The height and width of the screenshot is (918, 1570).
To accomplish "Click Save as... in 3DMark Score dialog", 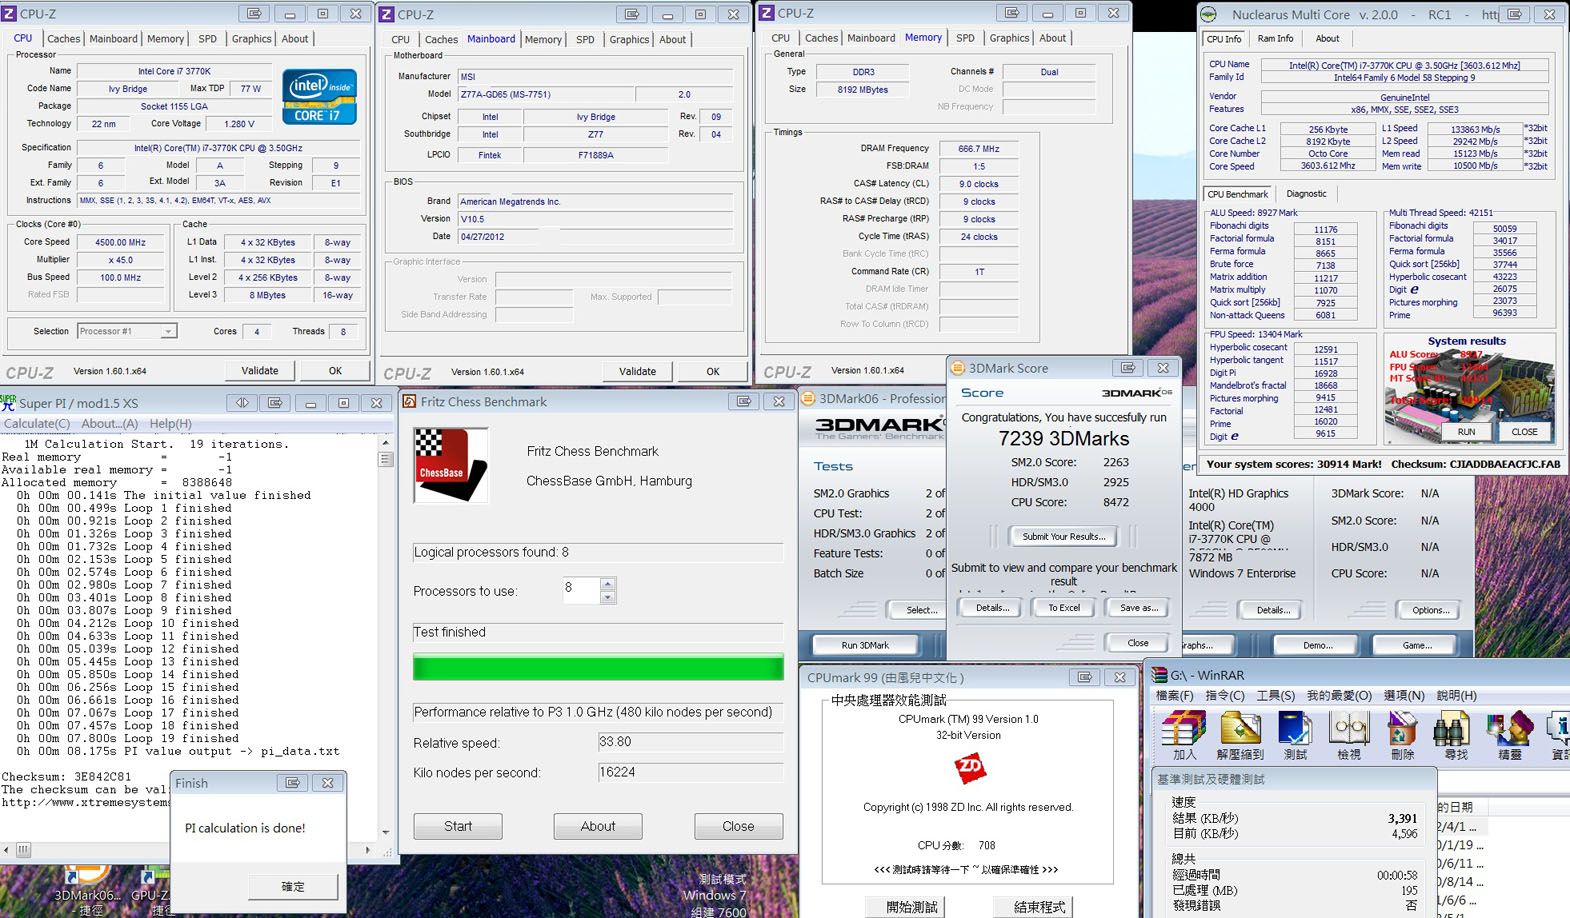I will (x=1139, y=608).
